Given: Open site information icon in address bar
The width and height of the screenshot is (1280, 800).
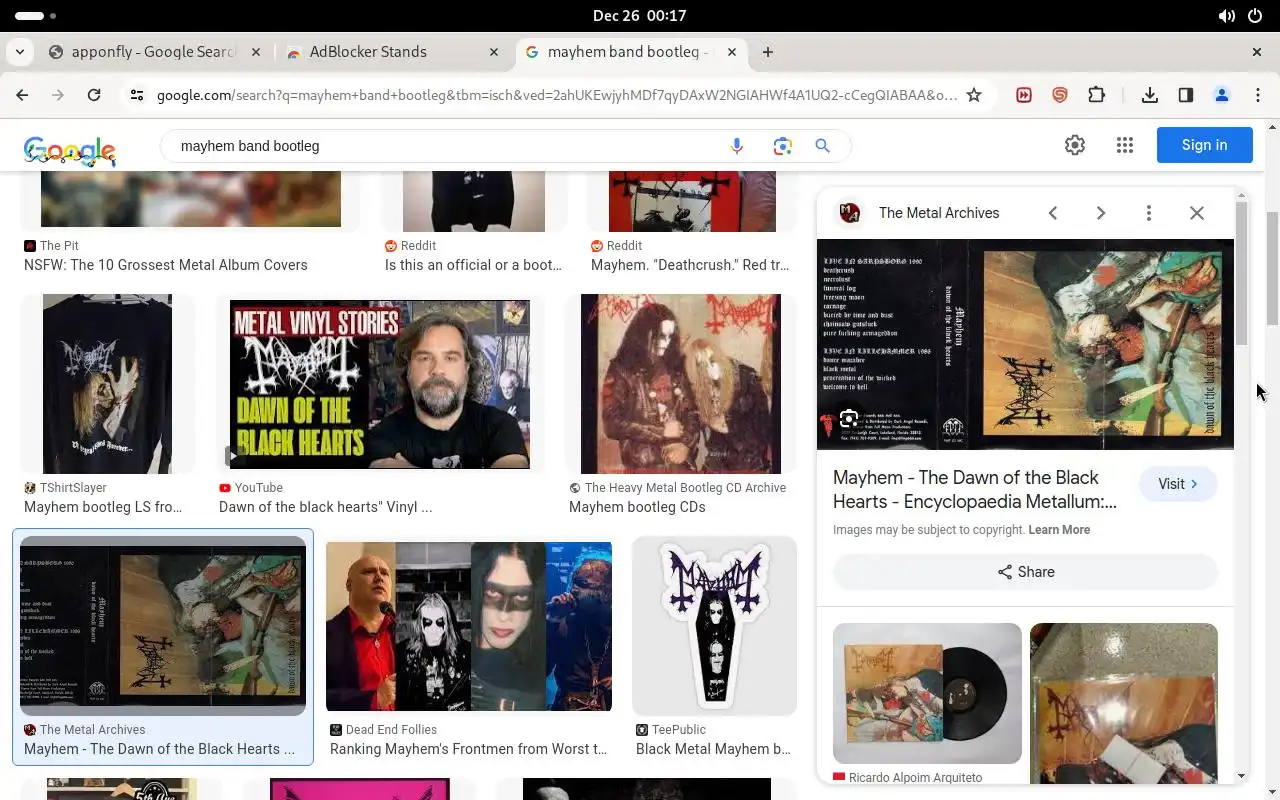Looking at the screenshot, I should (x=137, y=95).
